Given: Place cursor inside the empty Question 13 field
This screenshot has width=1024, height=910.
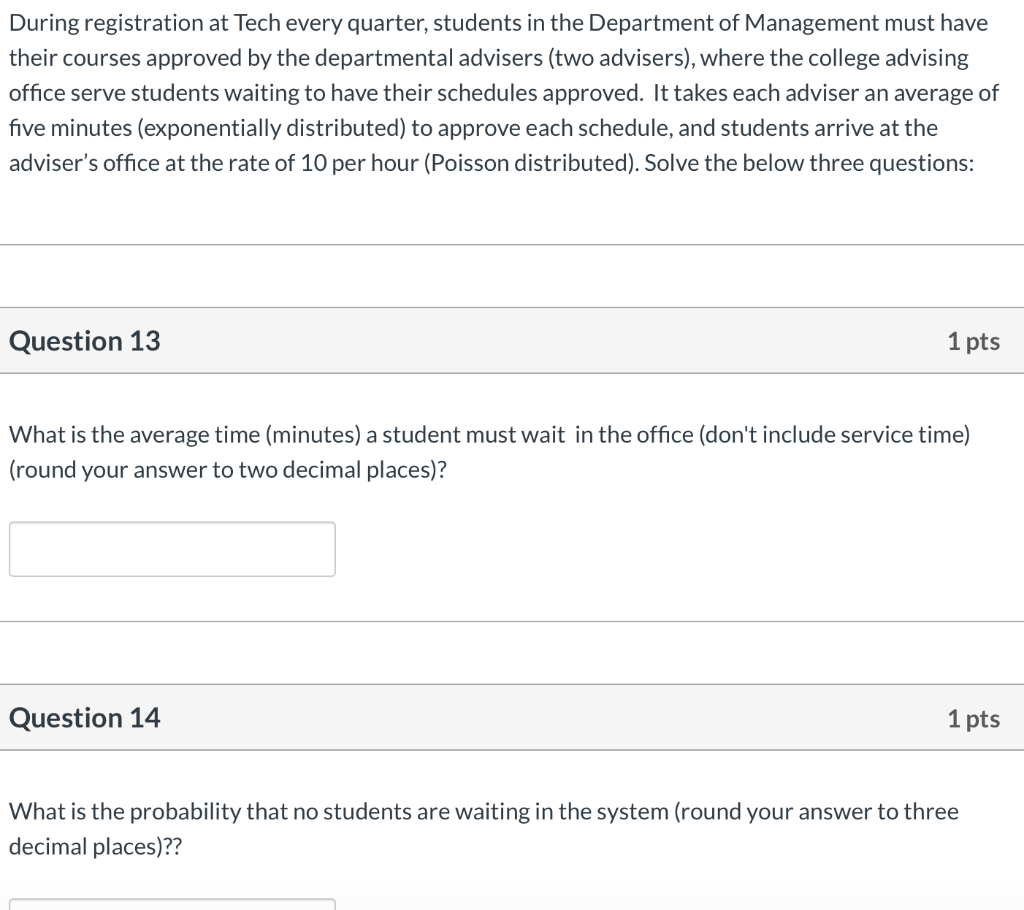Looking at the screenshot, I should (171, 548).
